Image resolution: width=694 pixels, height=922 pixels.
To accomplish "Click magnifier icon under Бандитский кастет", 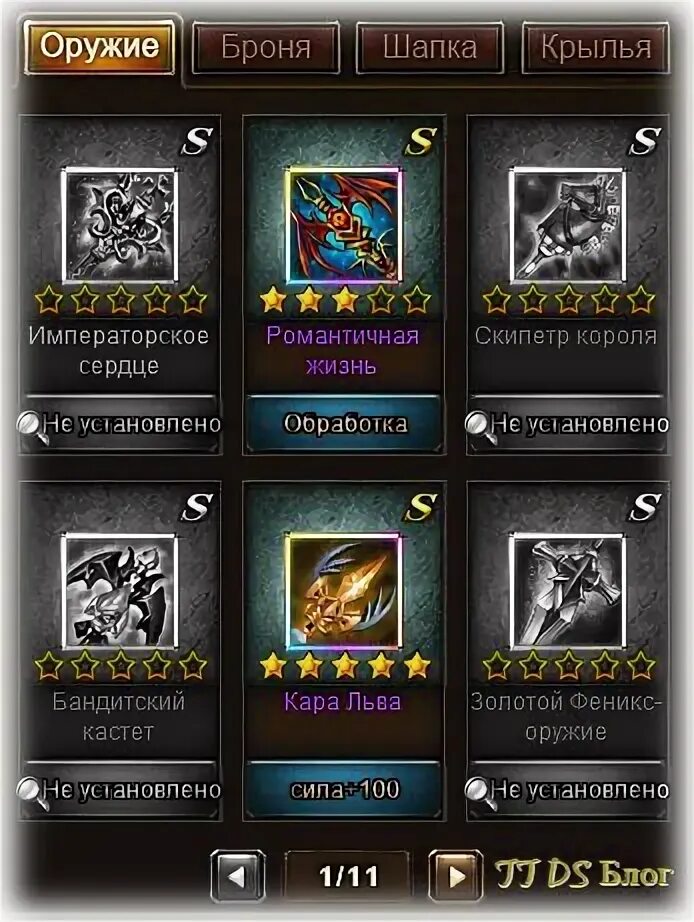I will coord(32,792).
